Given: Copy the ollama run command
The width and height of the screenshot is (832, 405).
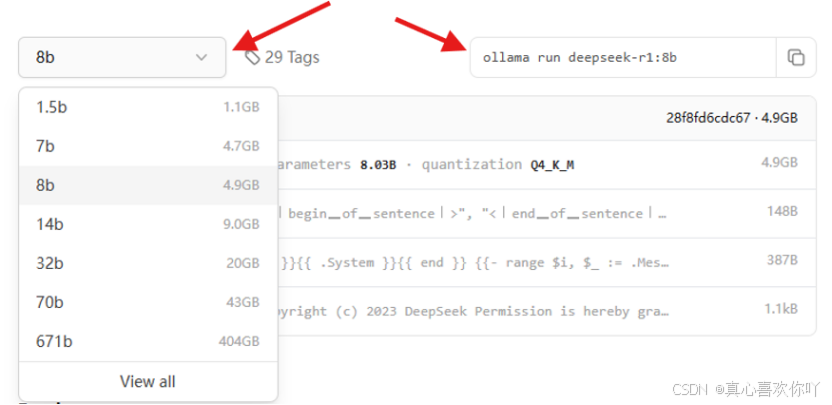Looking at the screenshot, I should [x=796, y=57].
